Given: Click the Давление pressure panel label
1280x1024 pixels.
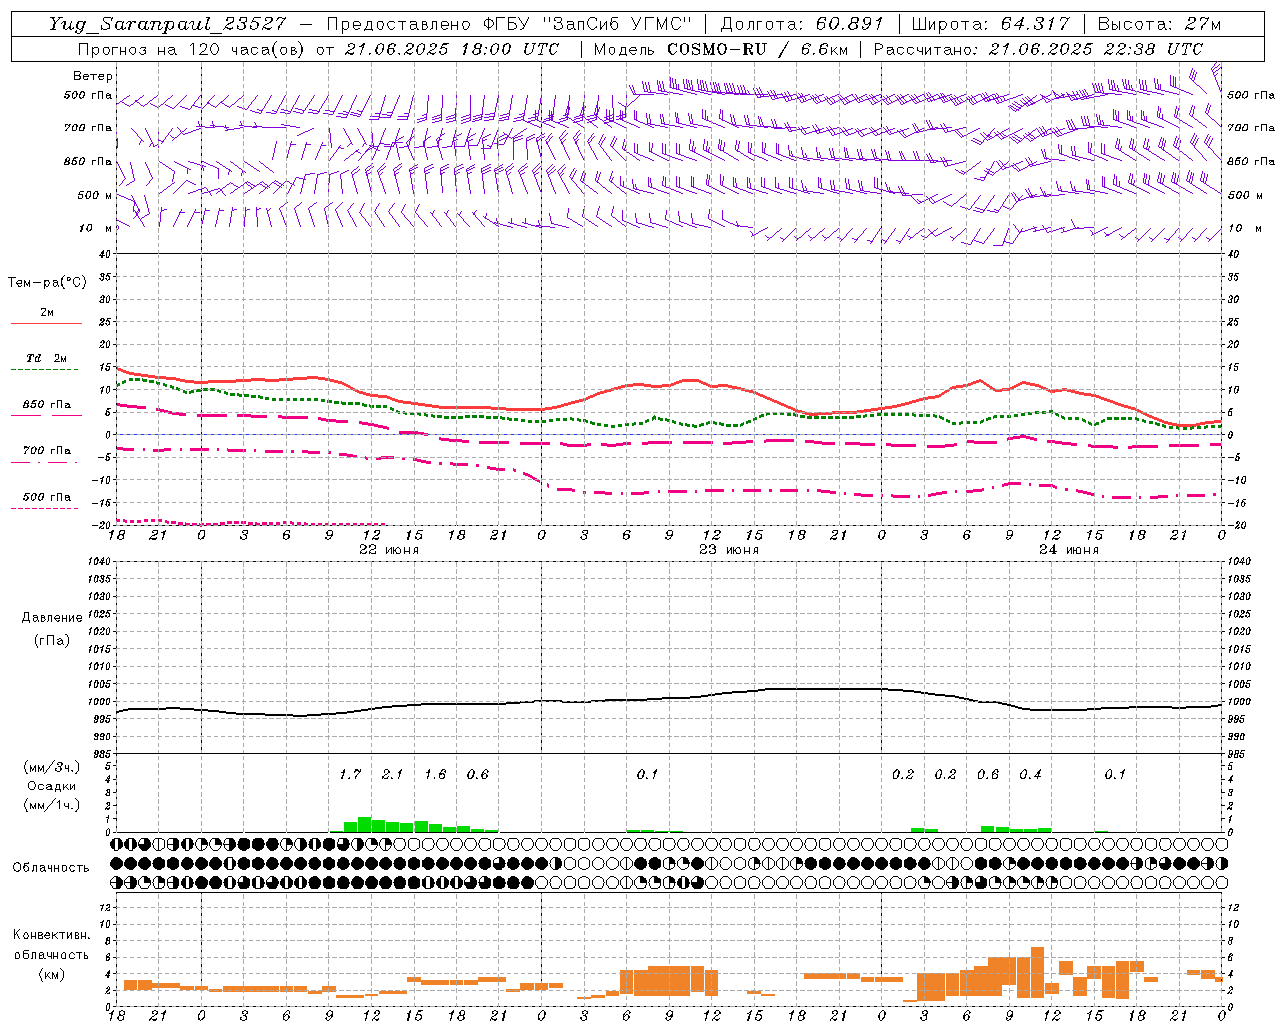Looking at the screenshot, I should click(x=51, y=618).
